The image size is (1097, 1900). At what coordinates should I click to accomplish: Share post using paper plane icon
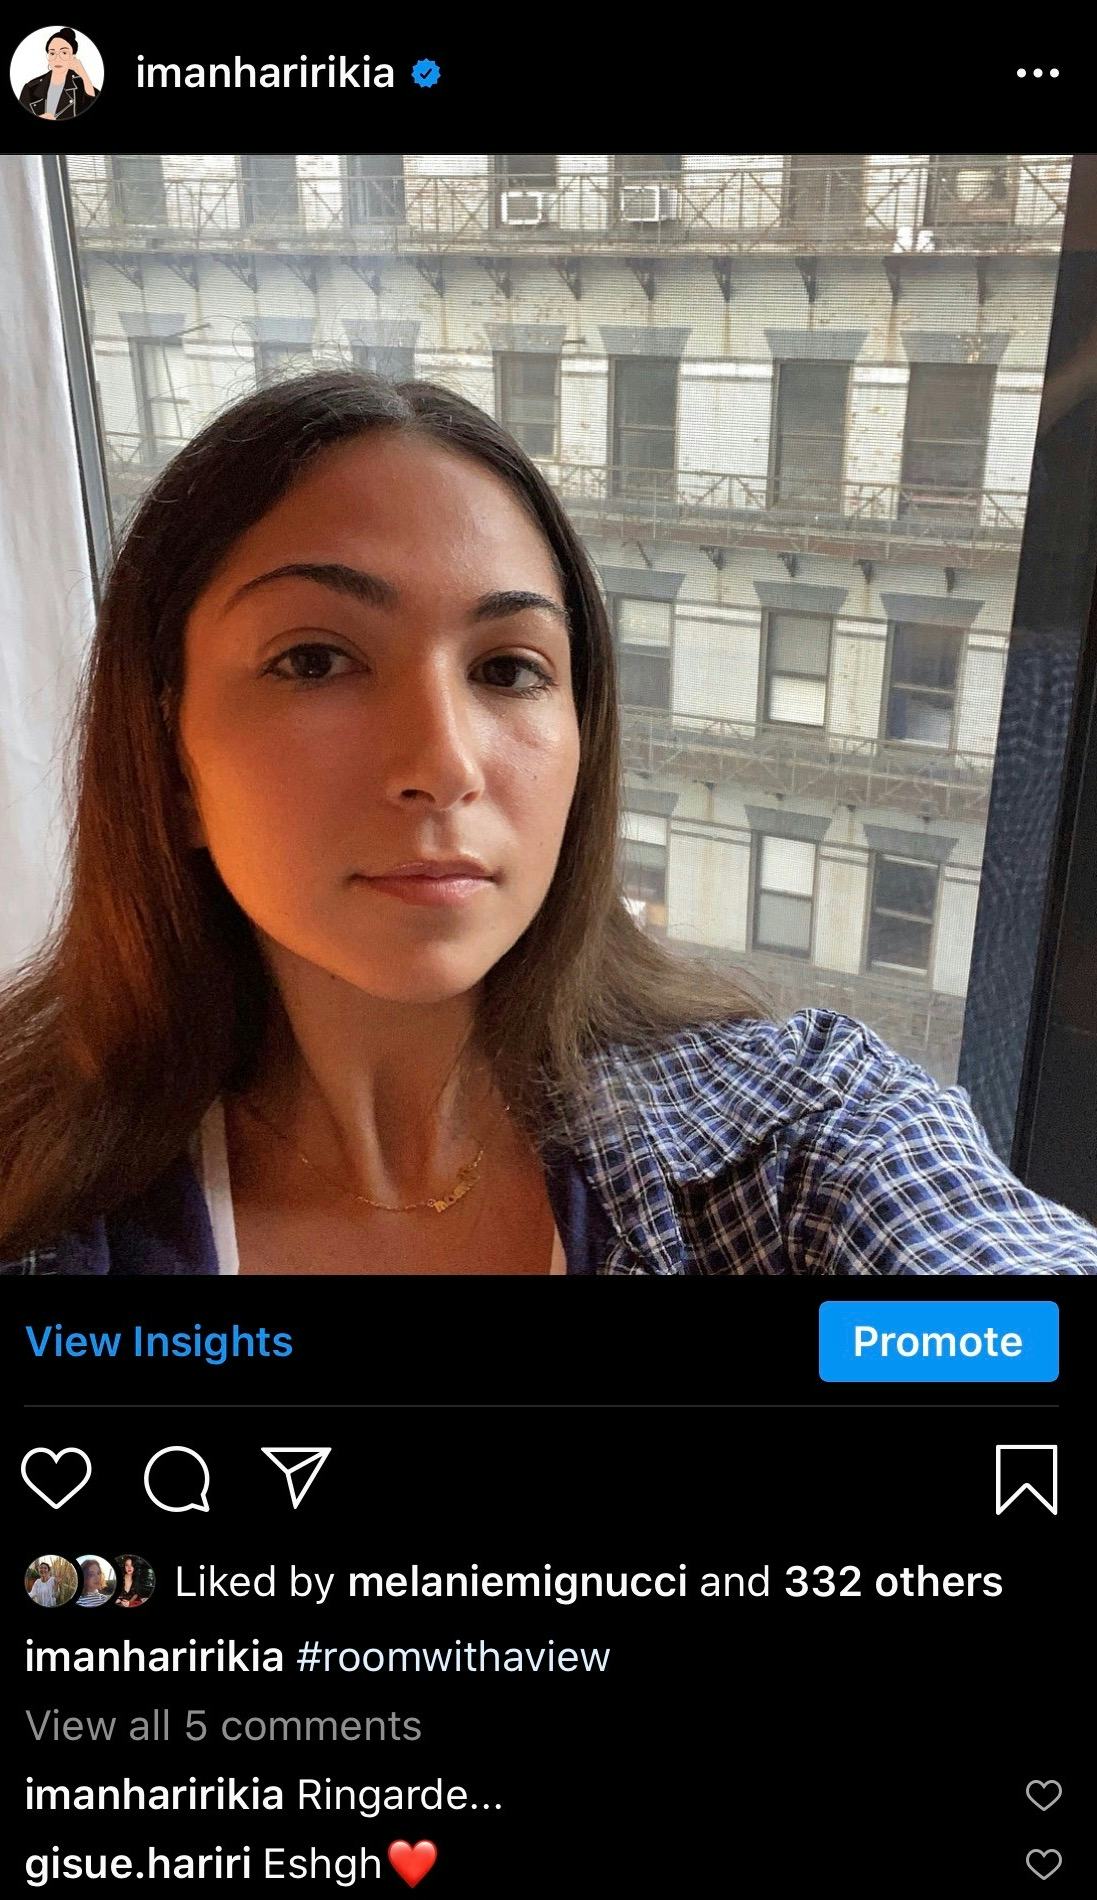point(296,1476)
